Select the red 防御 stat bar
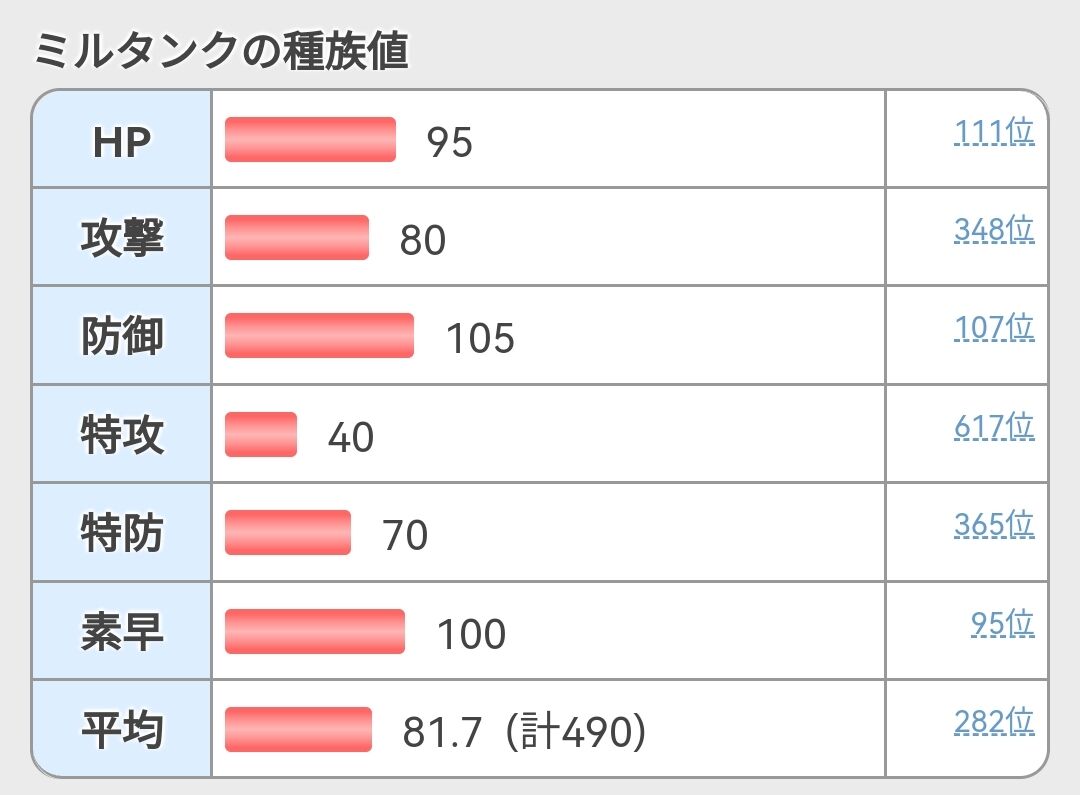Image resolution: width=1080 pixels, height=795 pixels. tap(319, 335)
